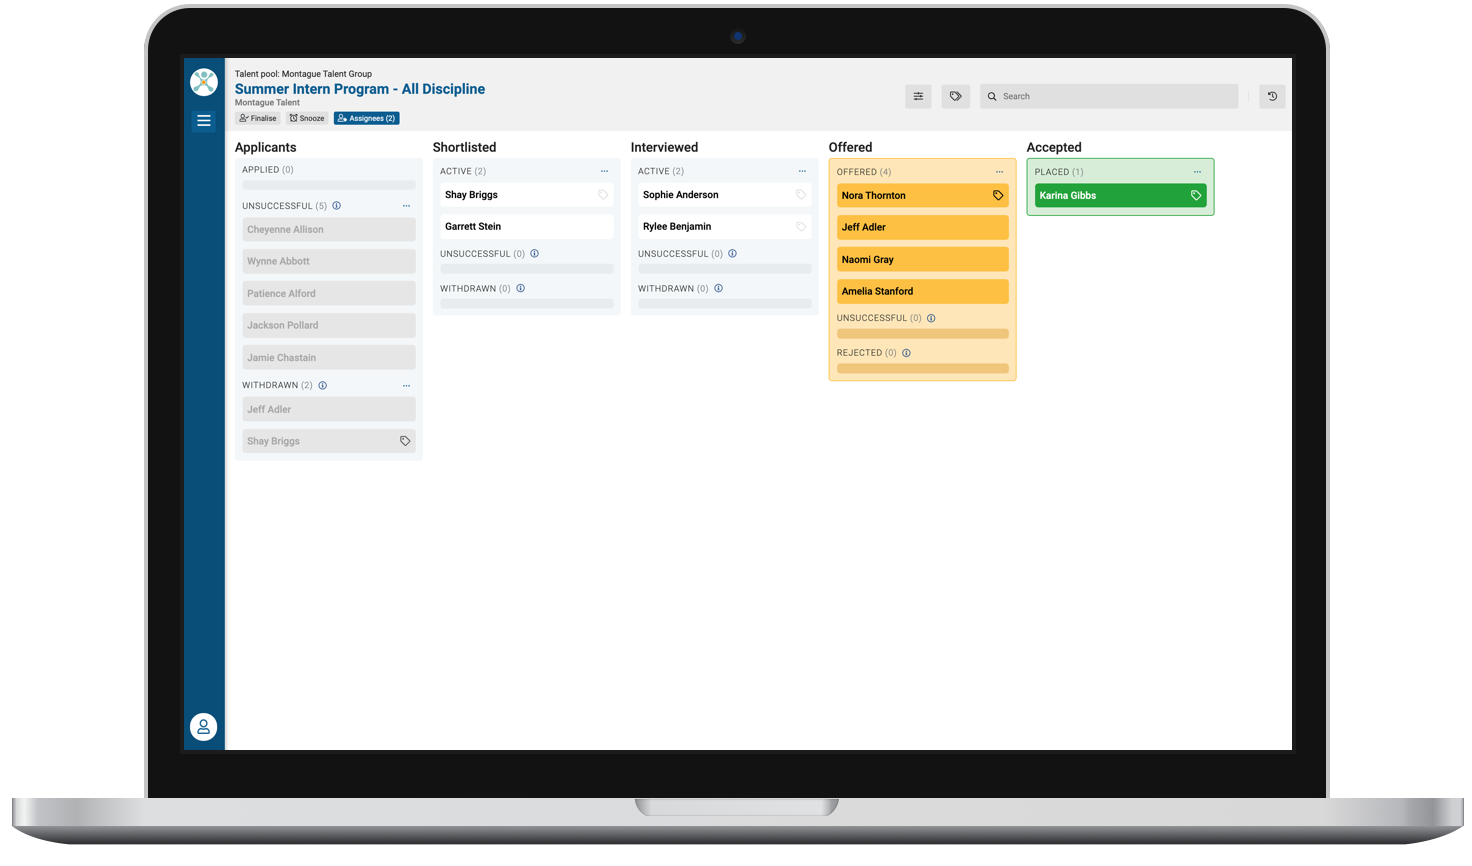Toggle the tag on Shay Briggs shortlisted card

point(603,195)
